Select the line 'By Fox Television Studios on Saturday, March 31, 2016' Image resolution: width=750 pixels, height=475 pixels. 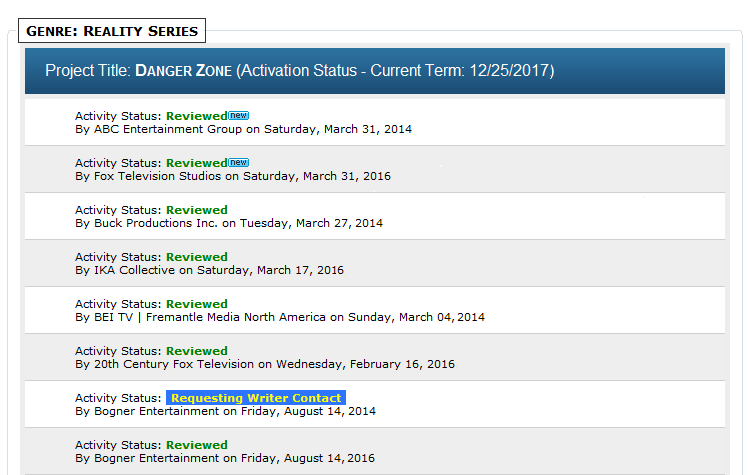click(x=233, y=176)
